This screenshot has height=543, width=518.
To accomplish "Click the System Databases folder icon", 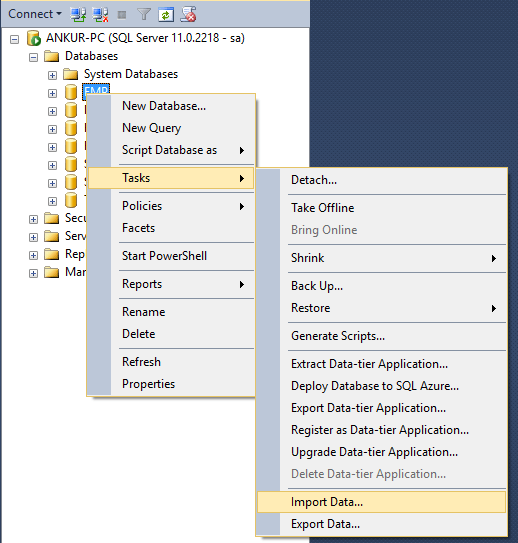I will pyautogui.click(x=71, y=74).
